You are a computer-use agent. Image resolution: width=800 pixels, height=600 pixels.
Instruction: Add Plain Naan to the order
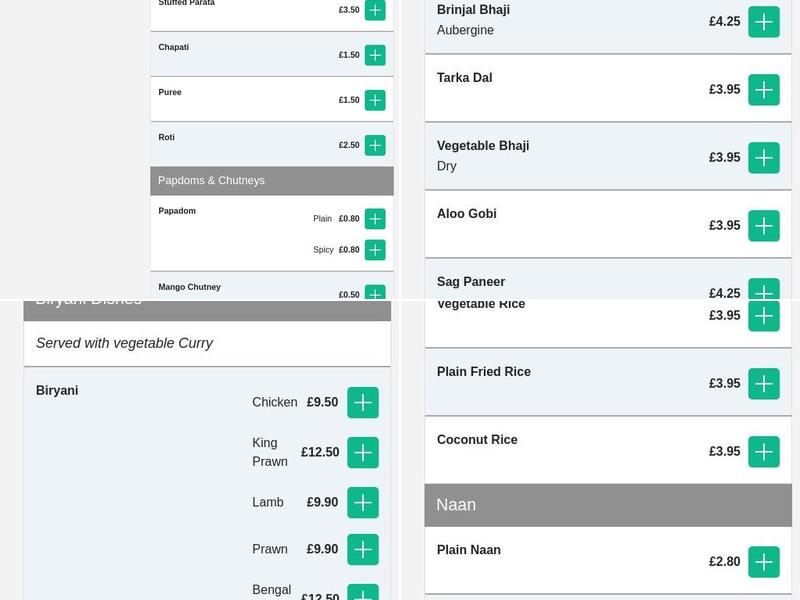click(x=764, y=562)
